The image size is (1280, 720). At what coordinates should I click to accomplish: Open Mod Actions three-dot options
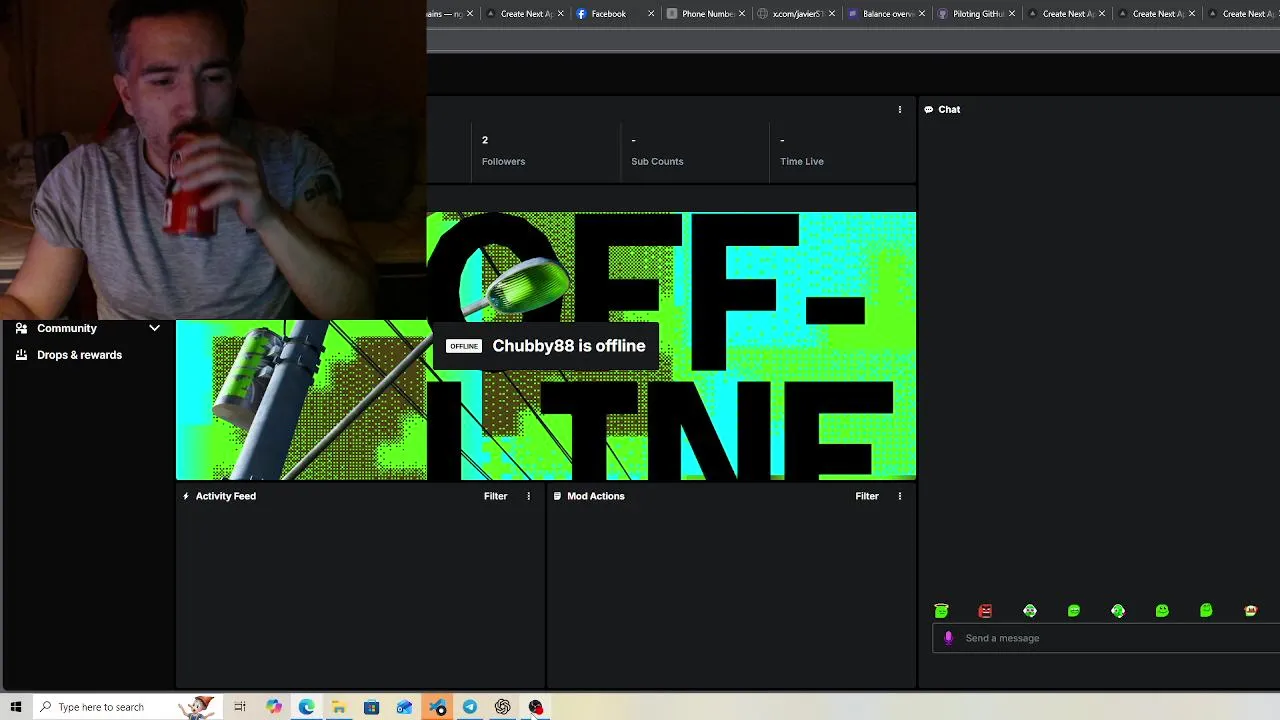tap(899, 496)
